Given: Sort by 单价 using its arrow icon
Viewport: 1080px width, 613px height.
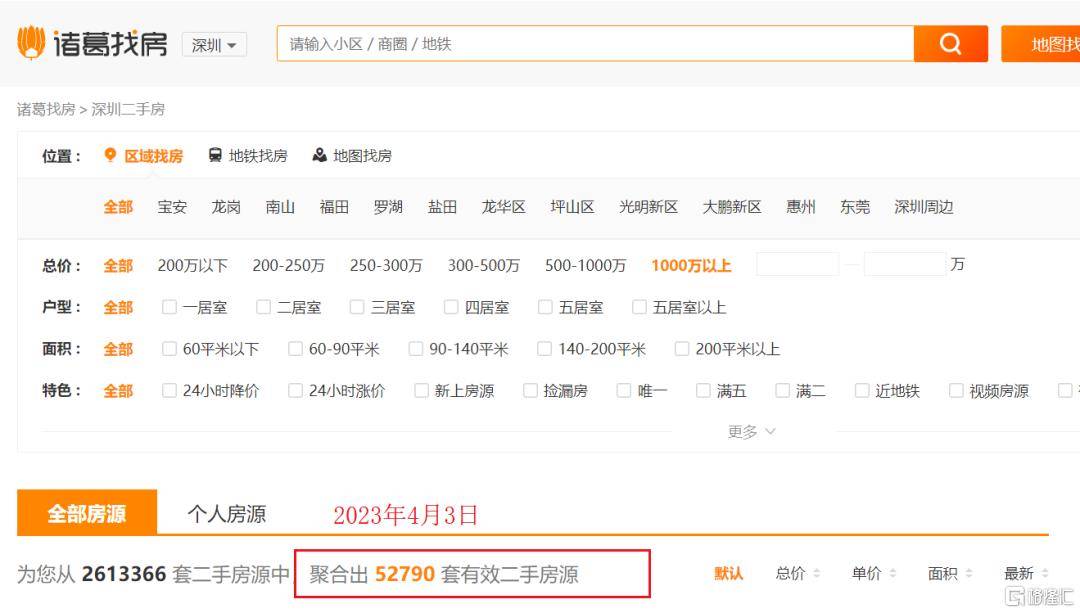Looking at the screenshot, I should coord(892,574).
